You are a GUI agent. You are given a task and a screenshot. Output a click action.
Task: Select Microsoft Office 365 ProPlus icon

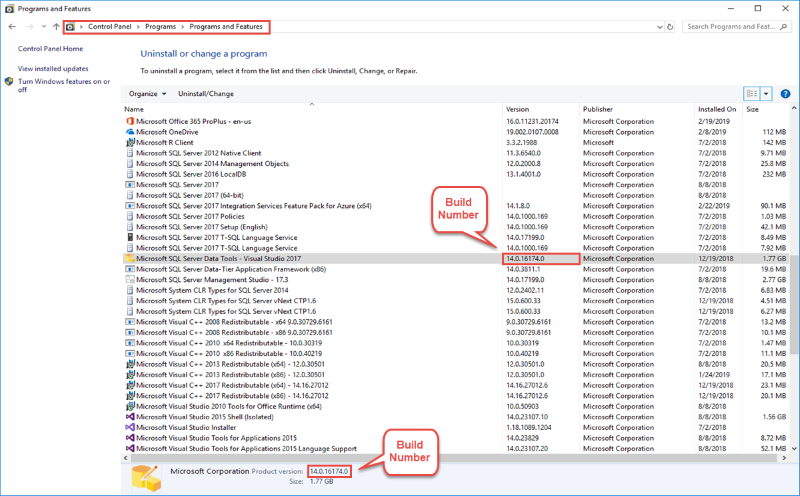coord(130,121)
